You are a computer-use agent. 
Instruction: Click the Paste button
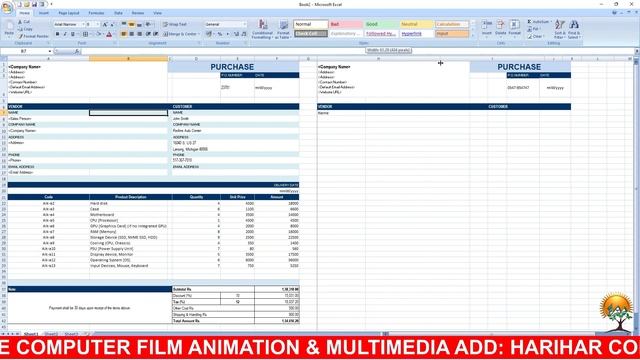(x=9, y=29)
